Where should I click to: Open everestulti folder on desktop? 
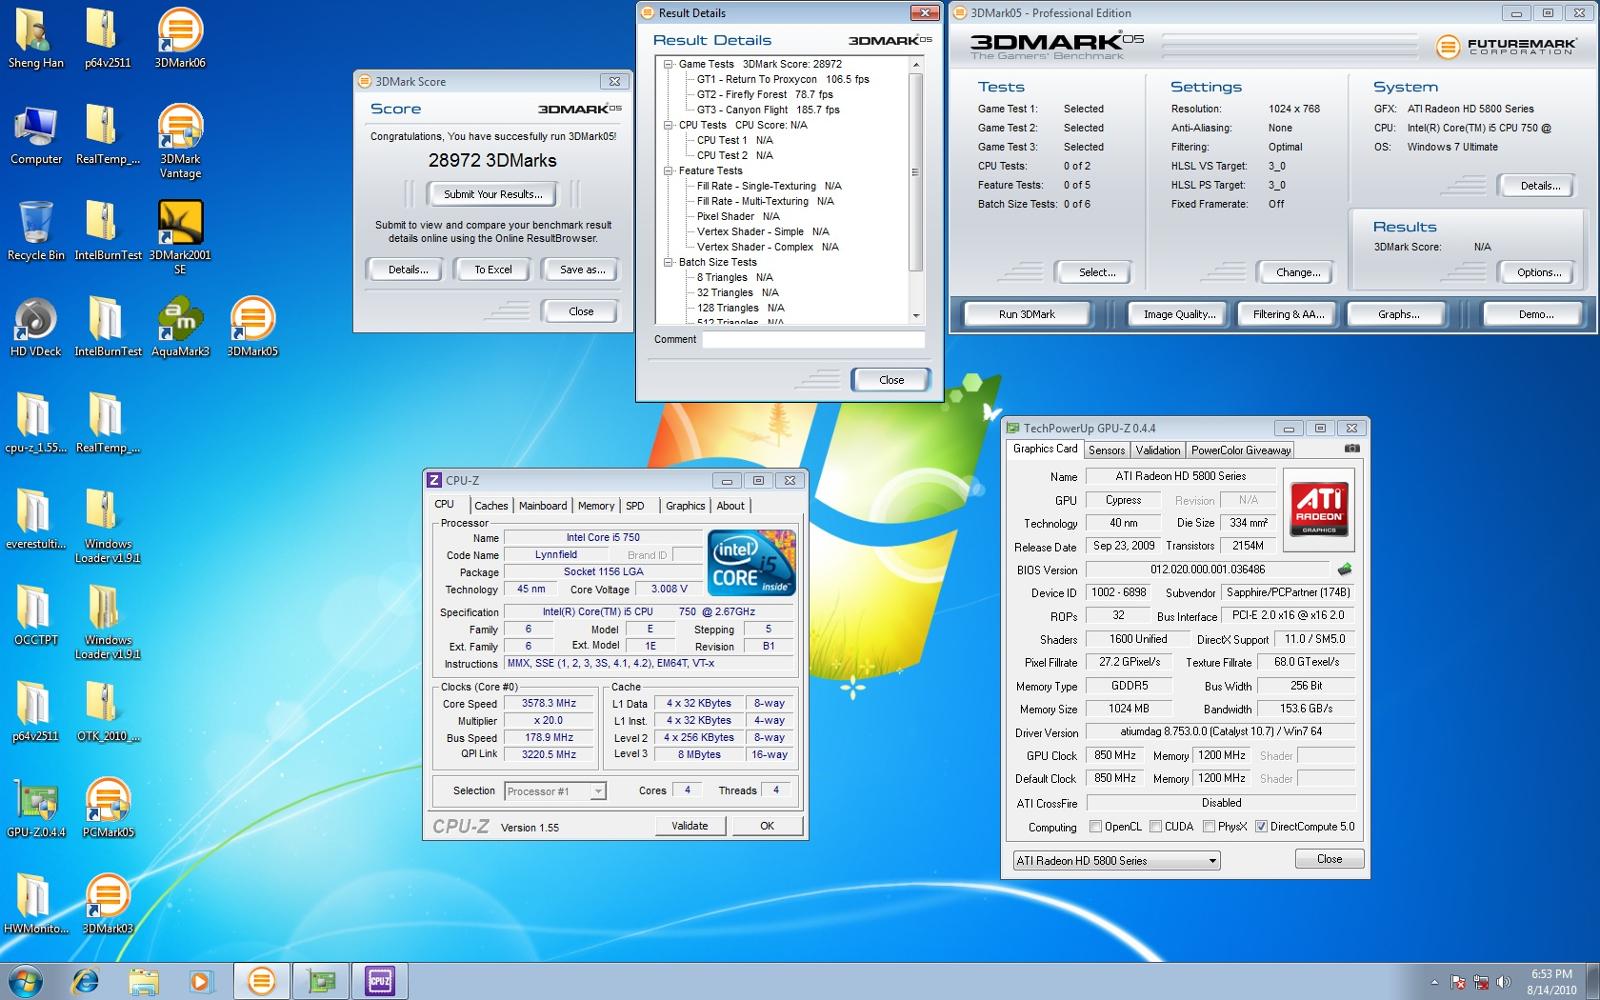pyautogui.click(x=36, y=518)
